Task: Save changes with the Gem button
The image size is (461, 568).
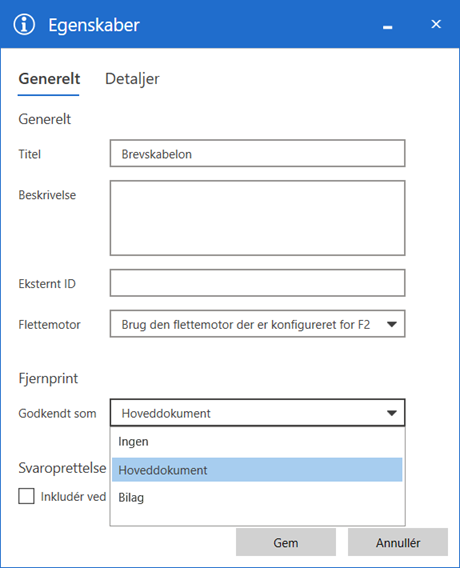Action: click(286, 542)
